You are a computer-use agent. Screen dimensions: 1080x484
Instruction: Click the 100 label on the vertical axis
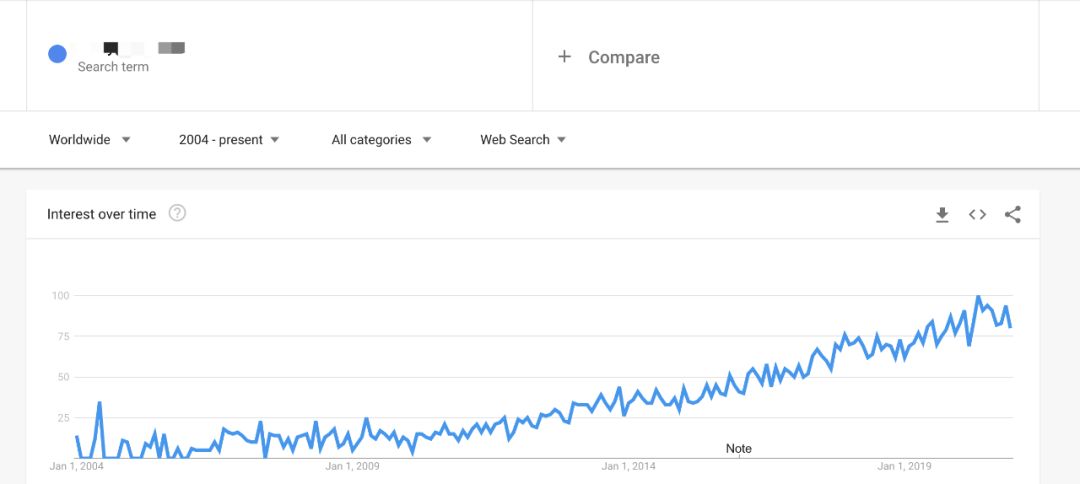point(60,295)
